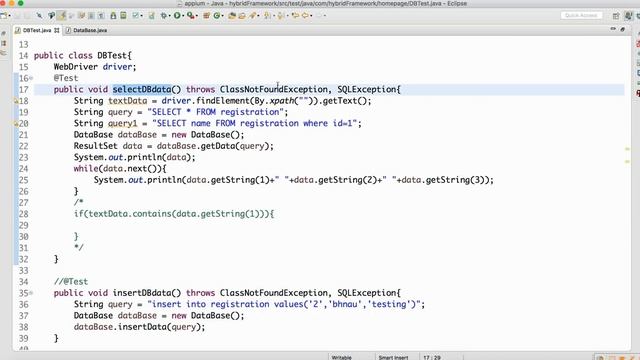Viewport: 640px width, 360px height.
Task: Click the New Java Package icon
Action: (x=207, y=16)
